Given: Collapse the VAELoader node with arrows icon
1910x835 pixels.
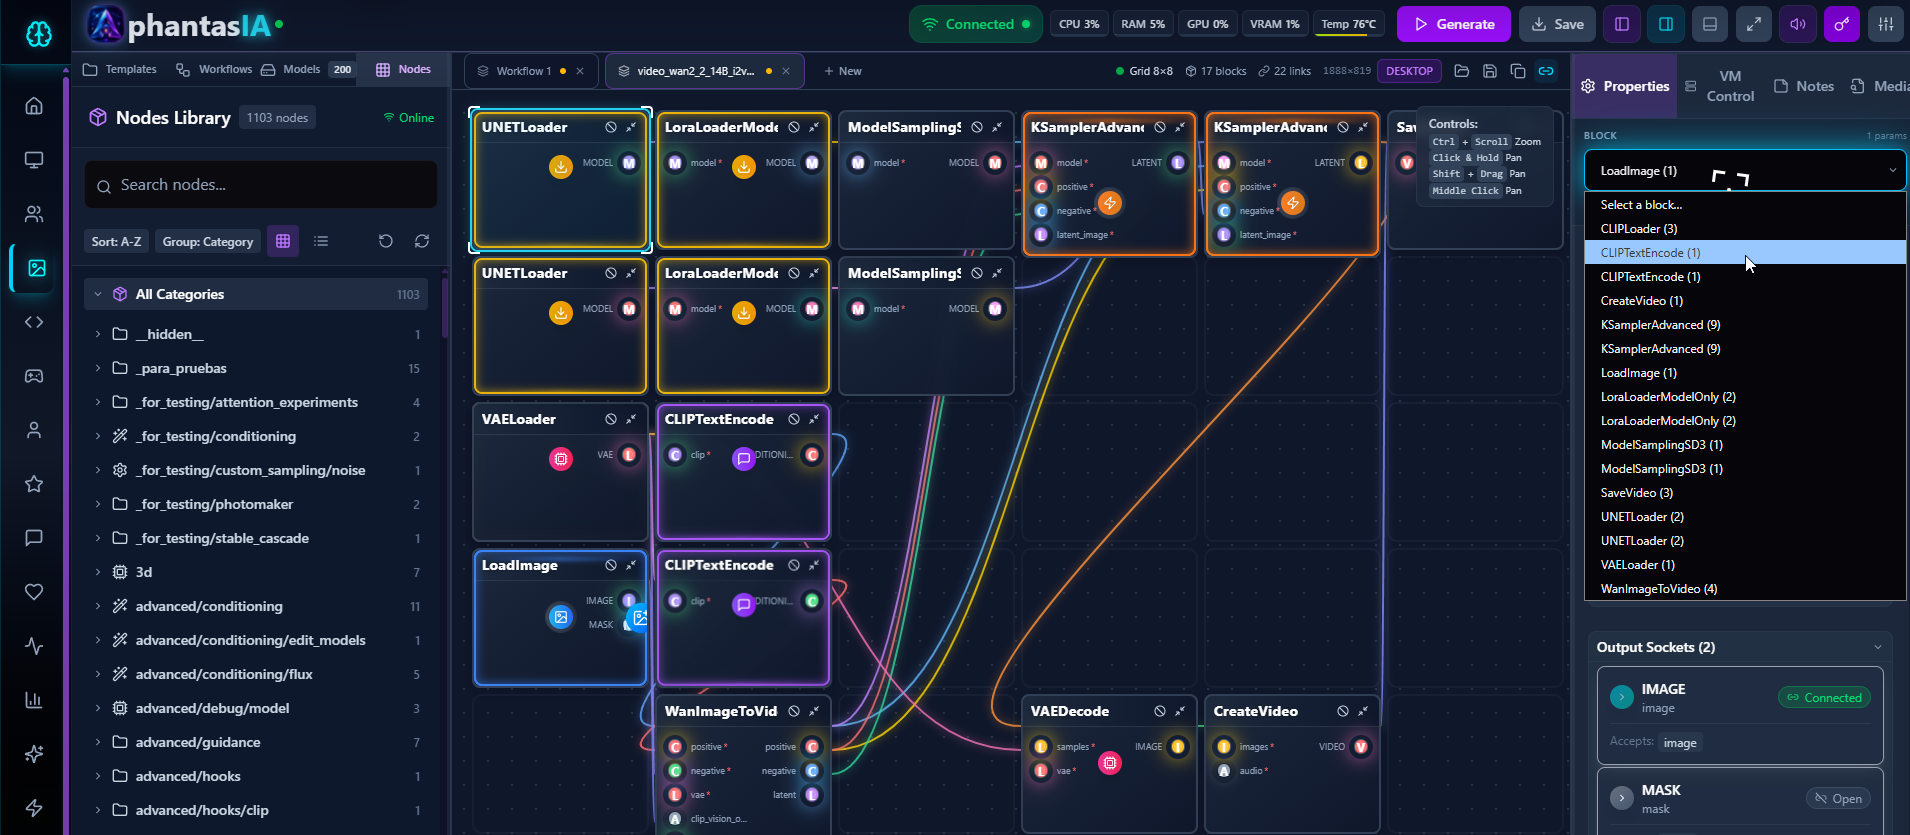Looking at the screenshot, I should [631, 420].
